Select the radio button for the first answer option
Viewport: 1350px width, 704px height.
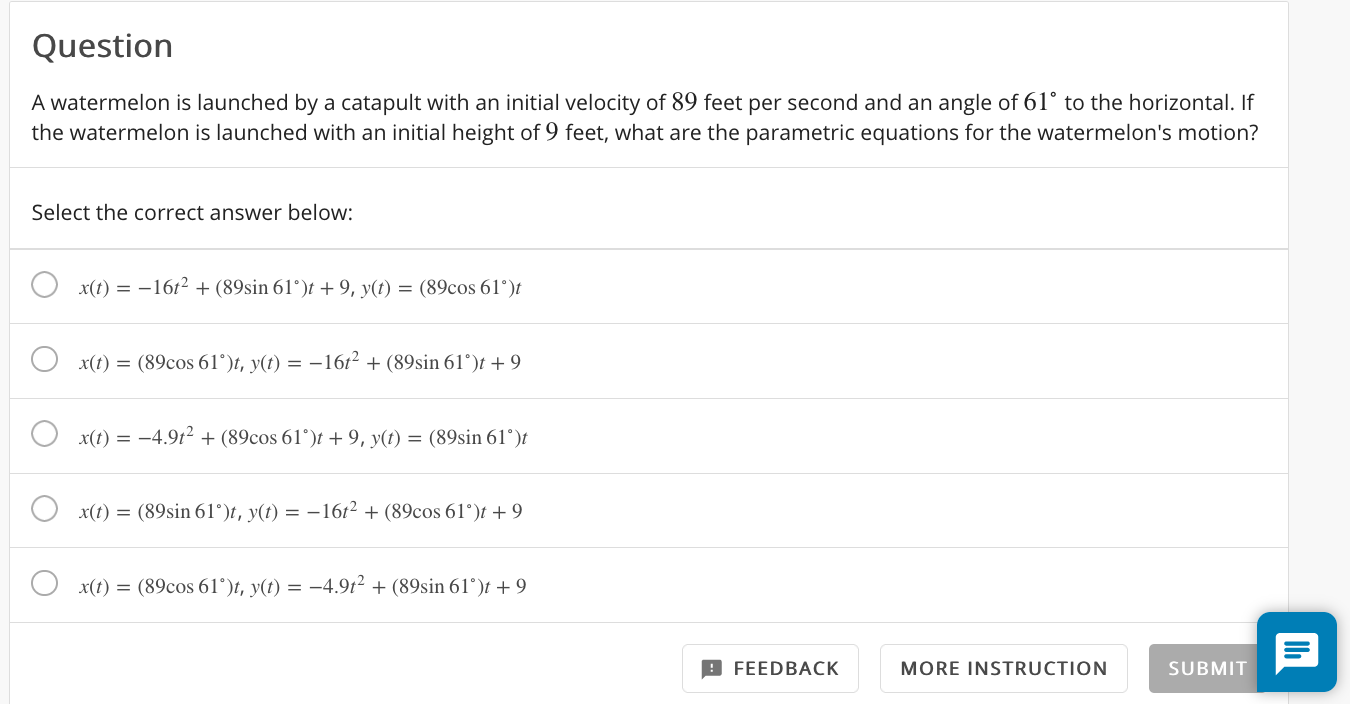point(44,284)
